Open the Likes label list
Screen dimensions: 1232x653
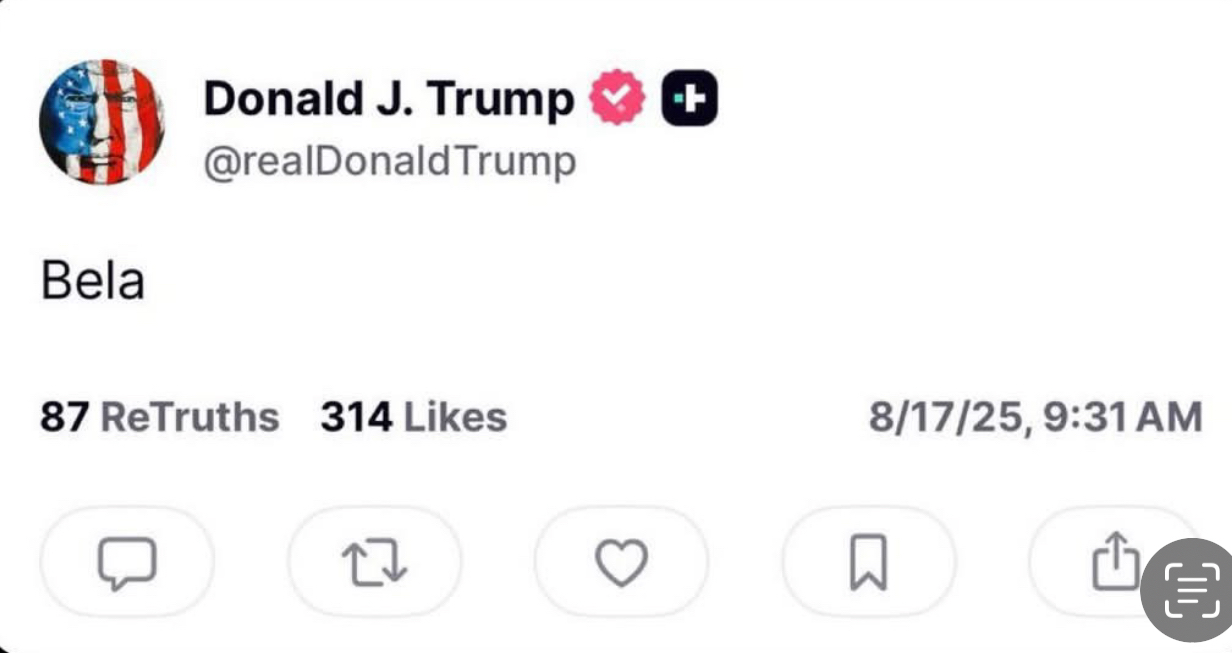coord(455,417)
